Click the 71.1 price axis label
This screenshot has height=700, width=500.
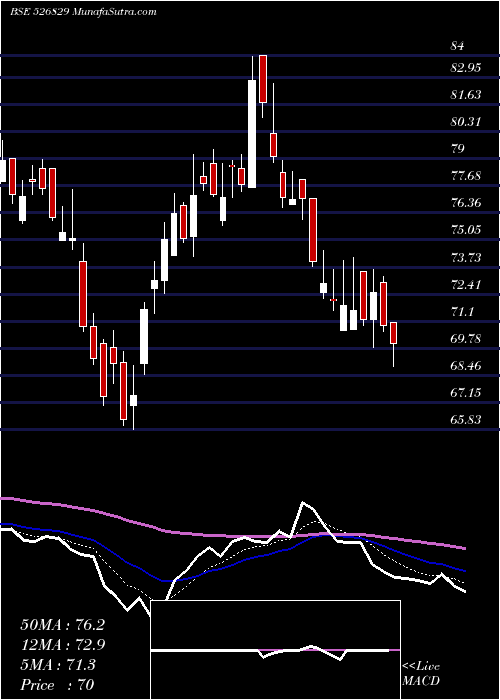[462, 312]
